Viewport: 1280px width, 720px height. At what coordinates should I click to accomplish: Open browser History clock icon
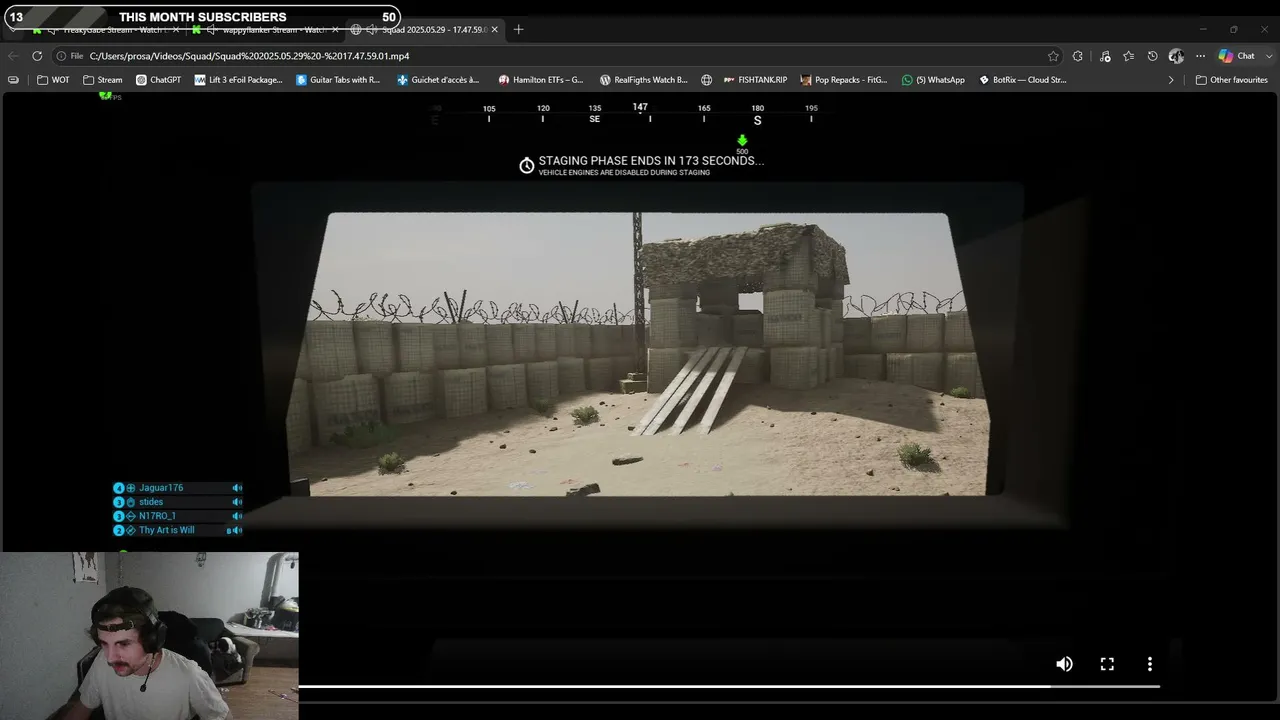click(1152, 56)
